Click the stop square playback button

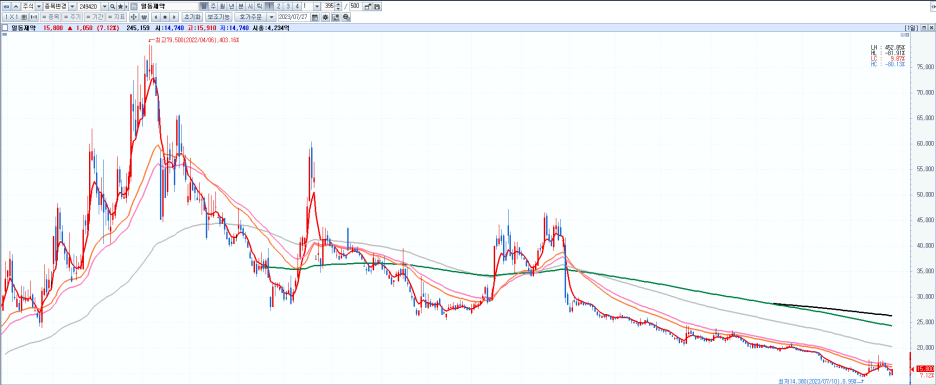point(165,17)
